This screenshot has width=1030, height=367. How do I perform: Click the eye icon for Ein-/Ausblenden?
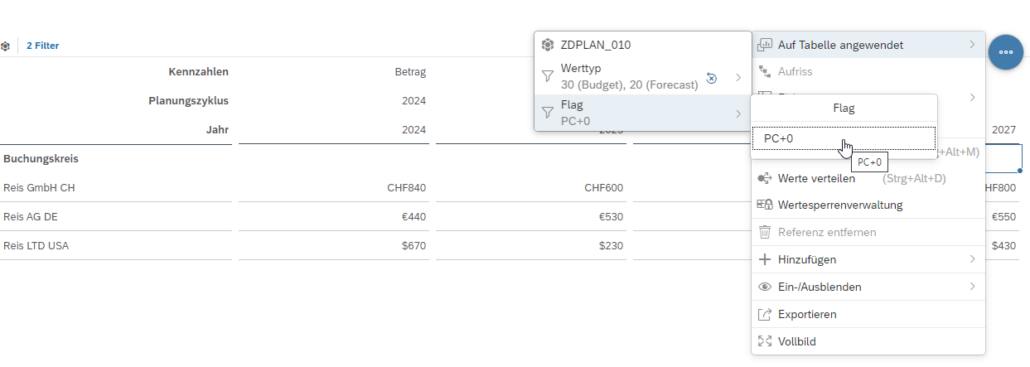[765, 287]
